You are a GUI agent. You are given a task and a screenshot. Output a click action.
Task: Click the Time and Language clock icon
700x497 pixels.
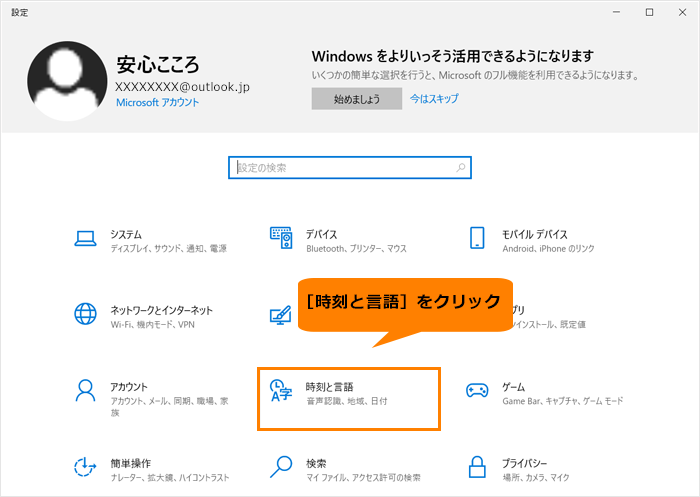[x=281, y=391]
